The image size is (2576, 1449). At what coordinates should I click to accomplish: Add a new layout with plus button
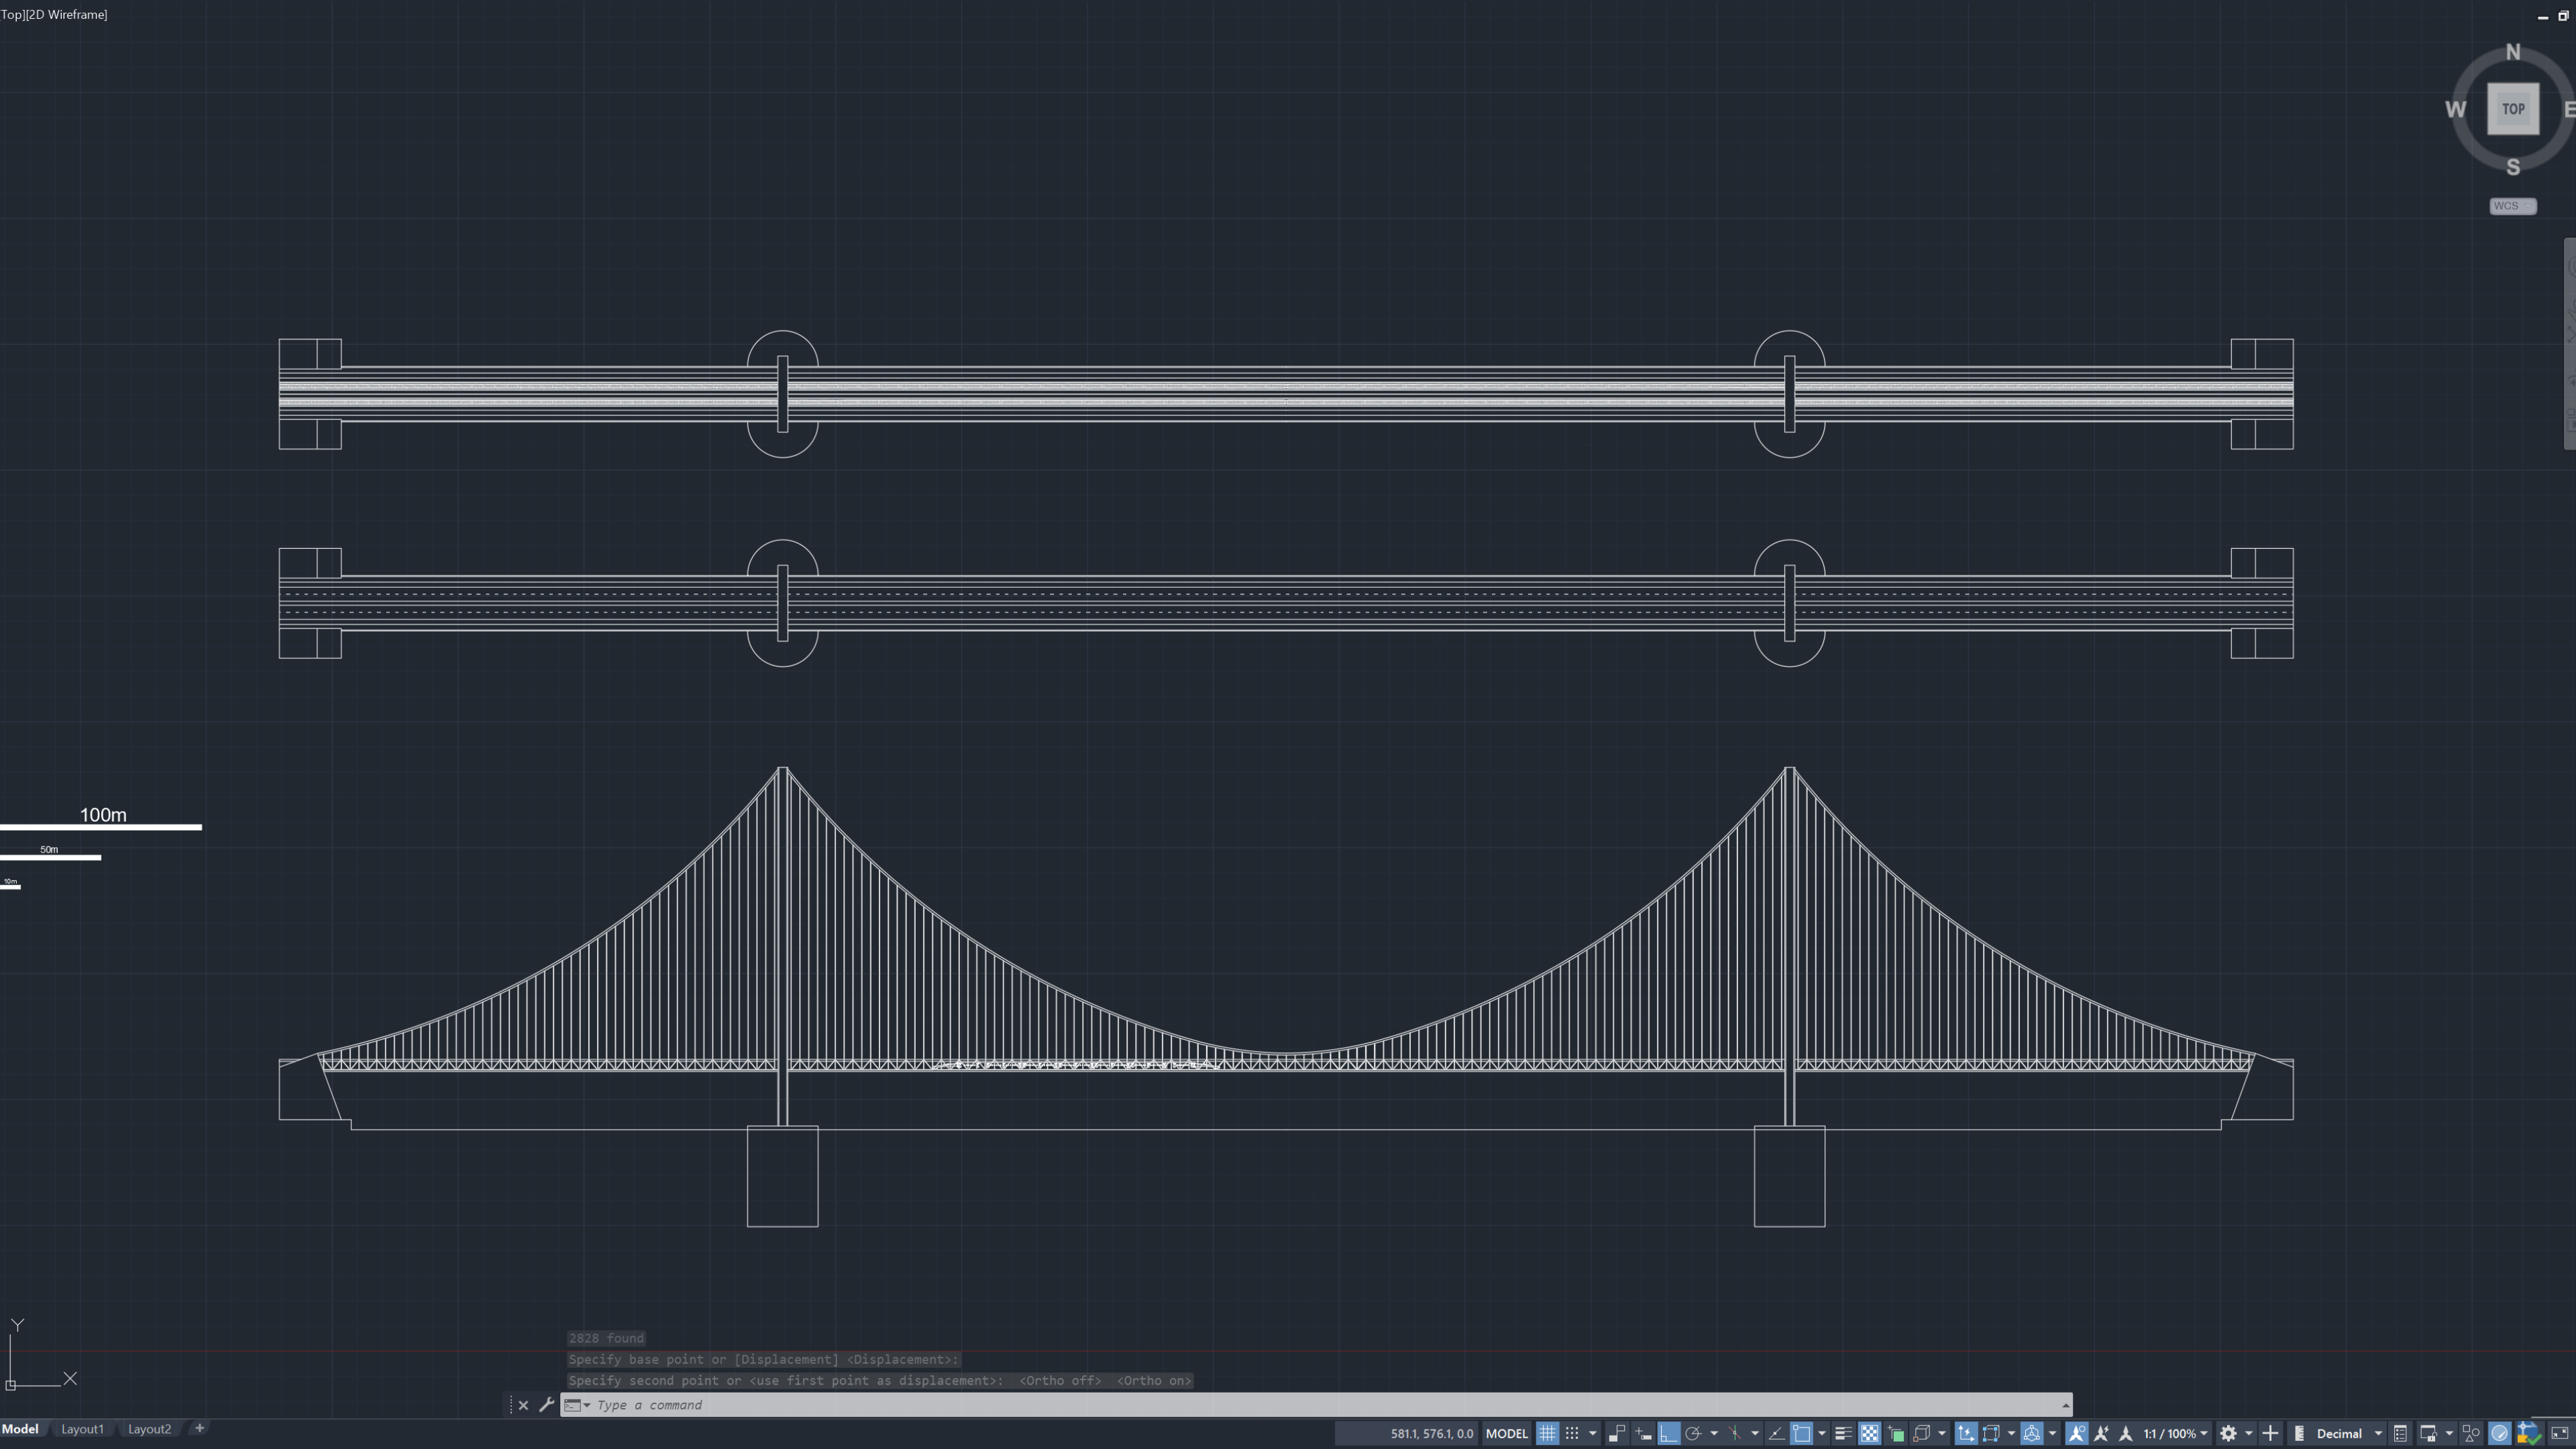(x=199, y=1427)
